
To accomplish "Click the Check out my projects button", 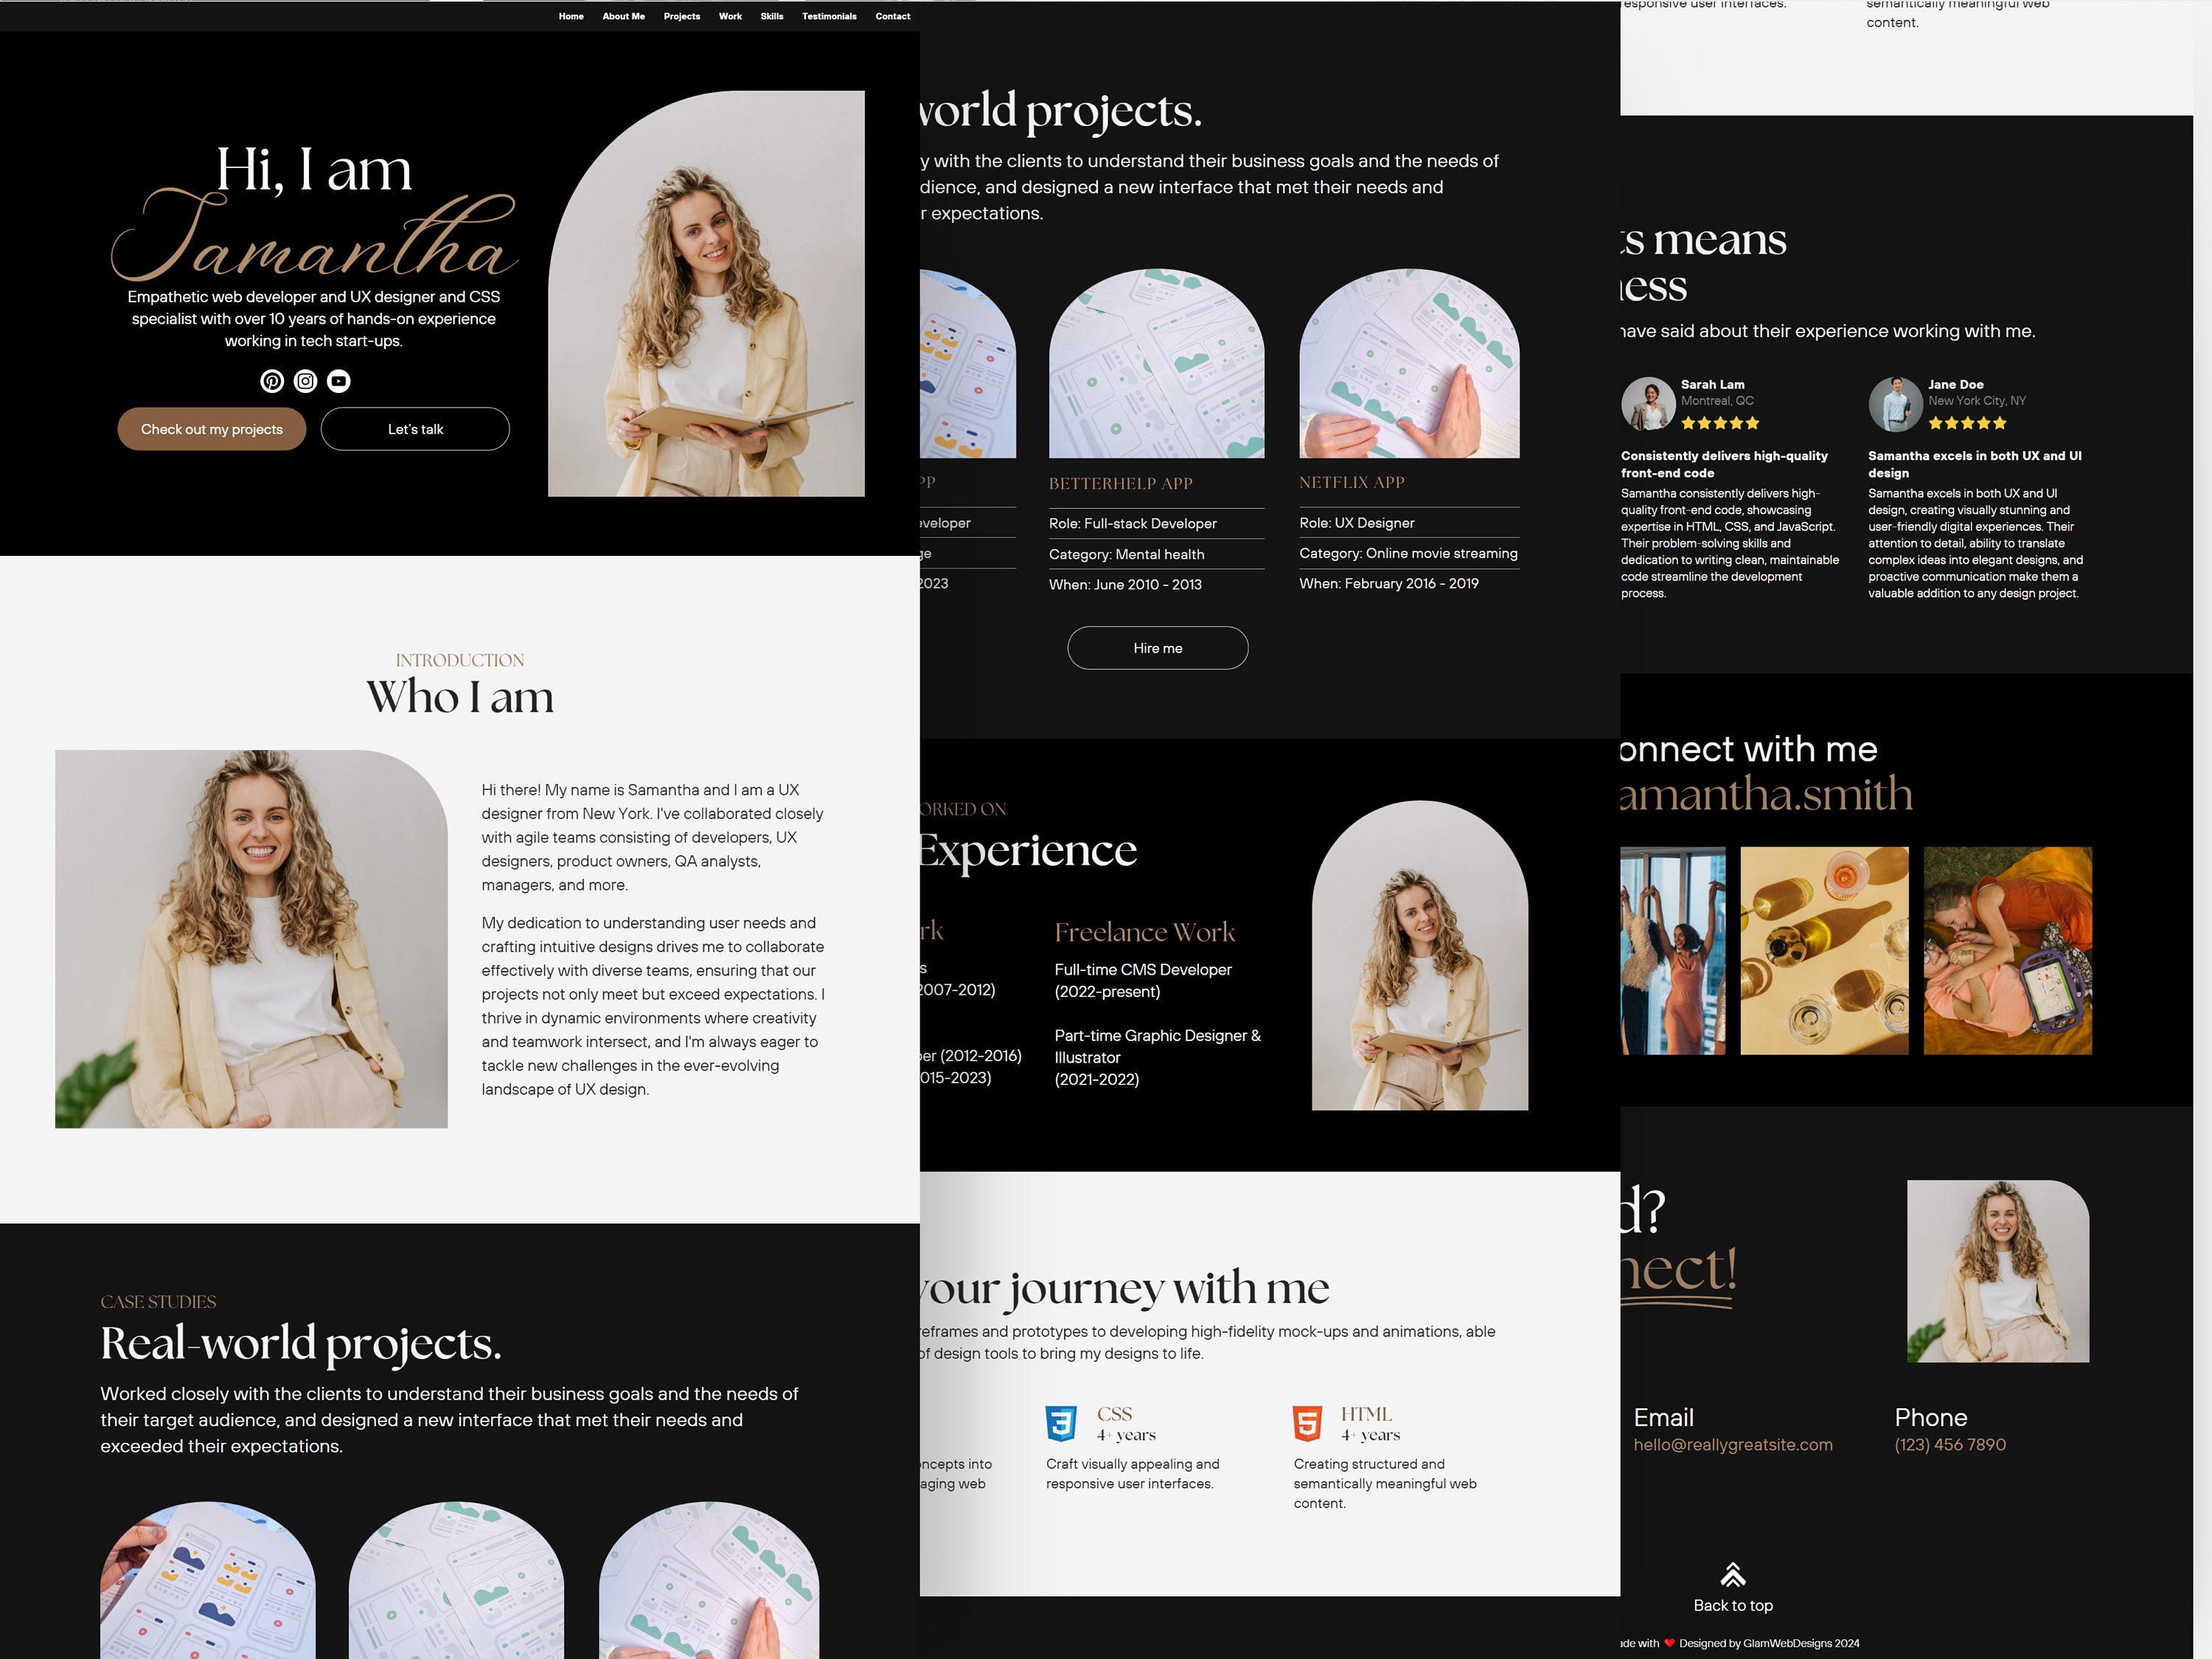I will [x=211, y=428].
